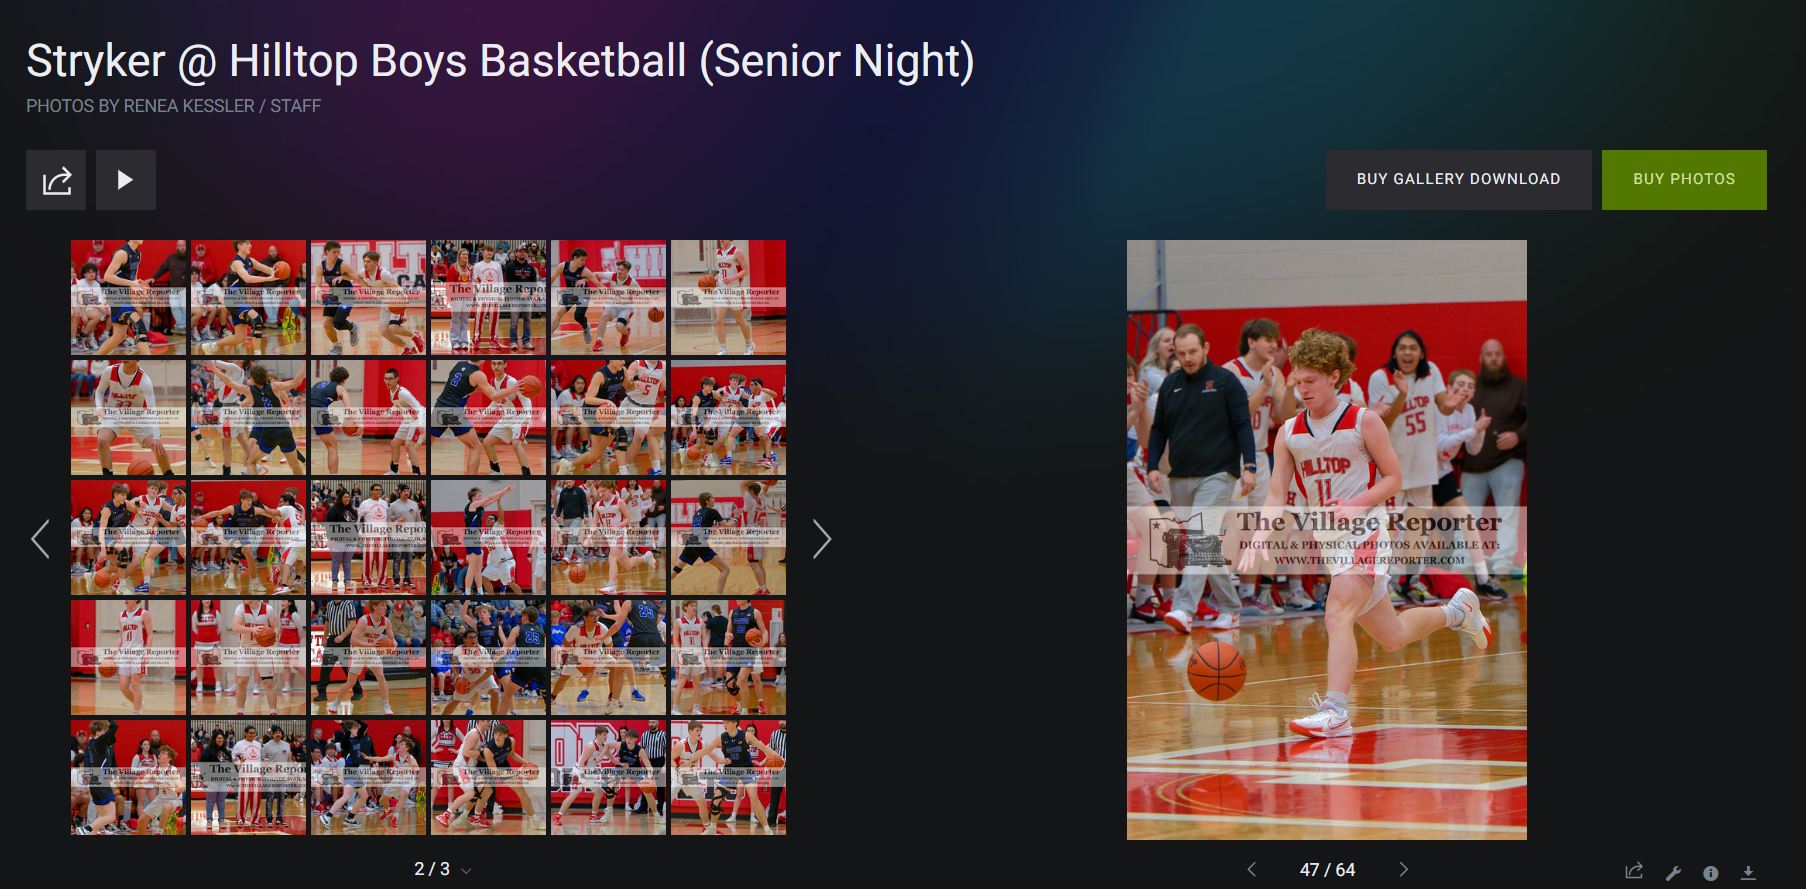Select first thumbnail in bottom row
Viewport: 1806px width, 889px height.
(x=128, y=777)
